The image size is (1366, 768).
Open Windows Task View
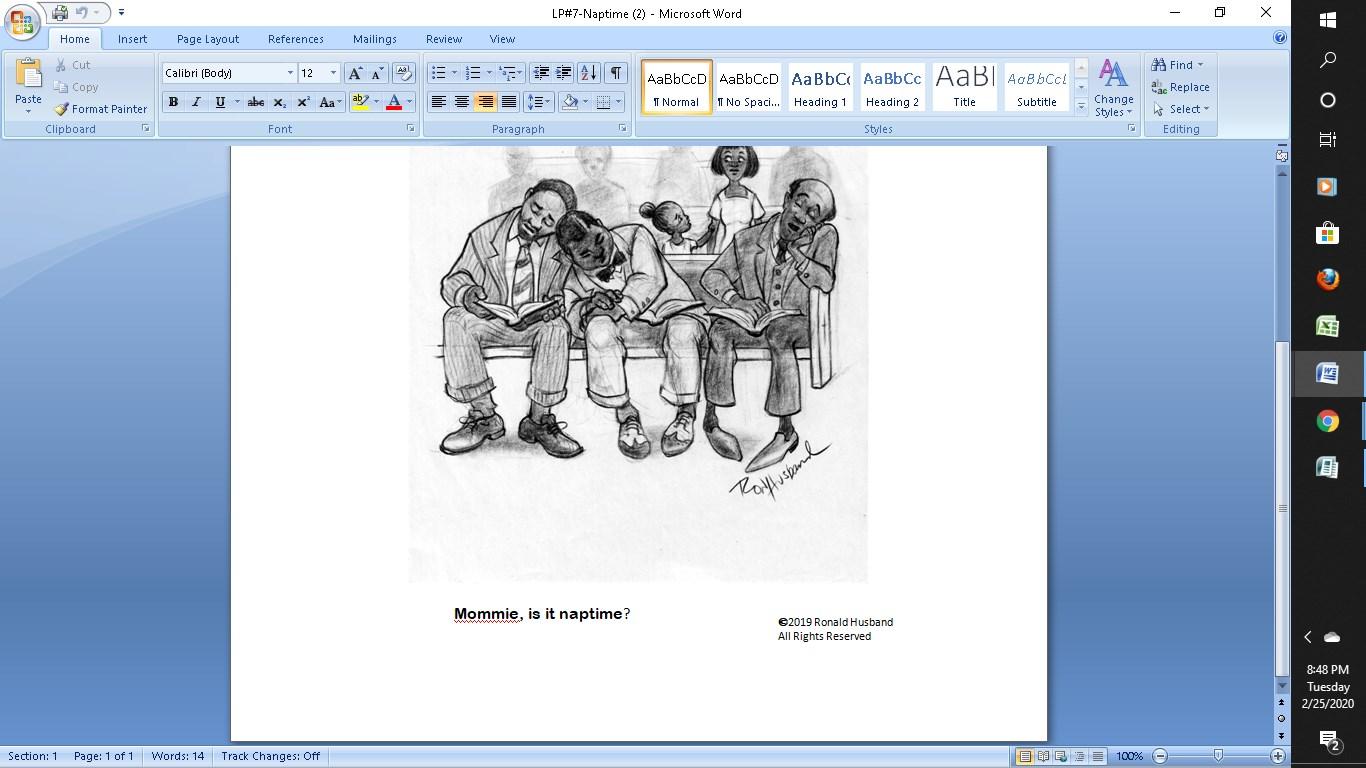click(x=1328, y=140)
